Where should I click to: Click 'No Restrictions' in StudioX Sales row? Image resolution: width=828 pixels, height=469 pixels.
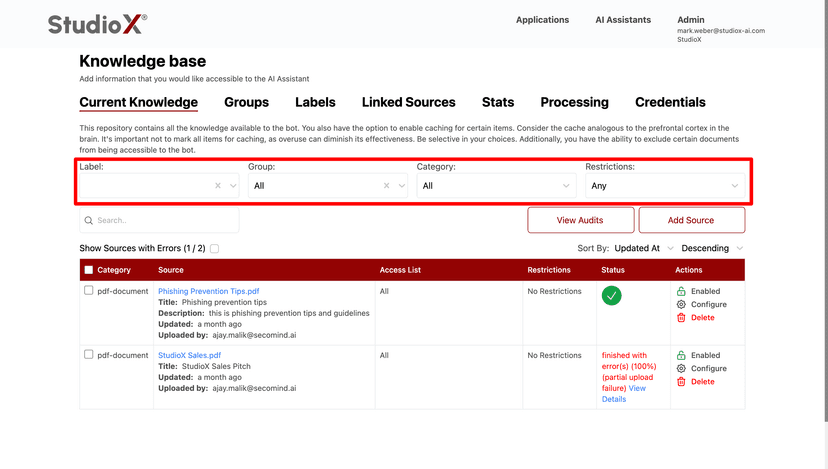click(554, 355)
